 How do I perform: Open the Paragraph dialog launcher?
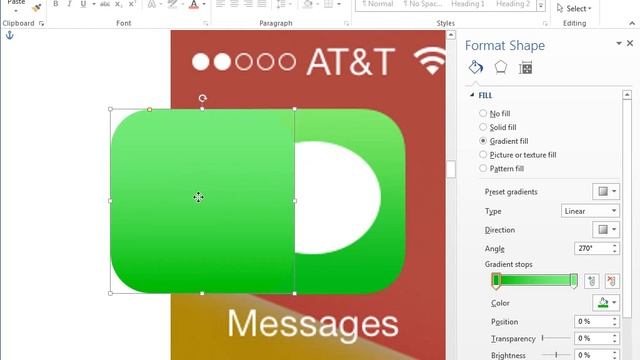[x=347, y=24]
